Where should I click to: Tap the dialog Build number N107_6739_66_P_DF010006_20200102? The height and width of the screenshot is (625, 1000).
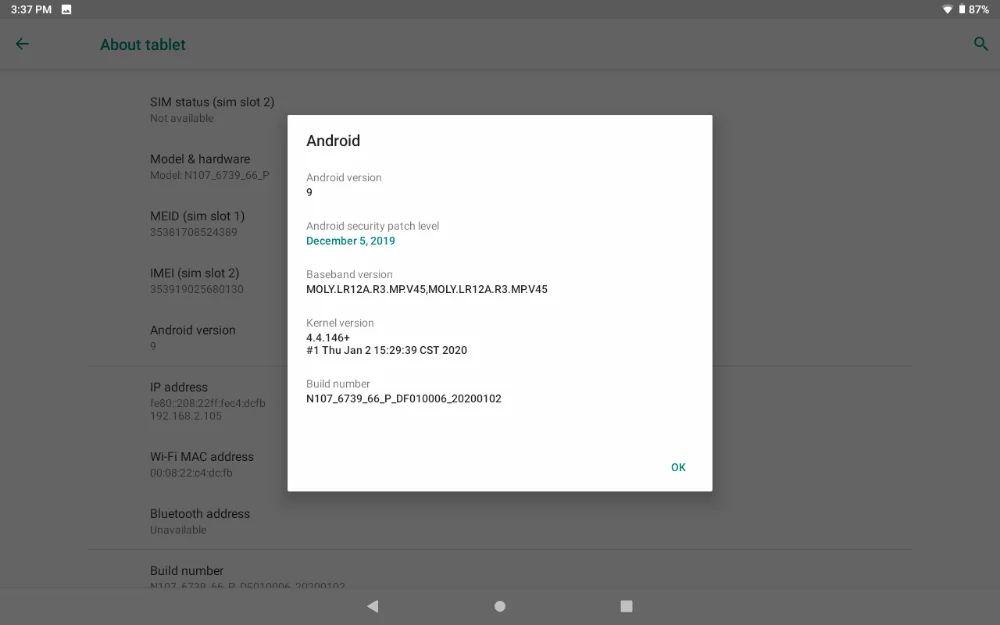[x=404, y=399]
